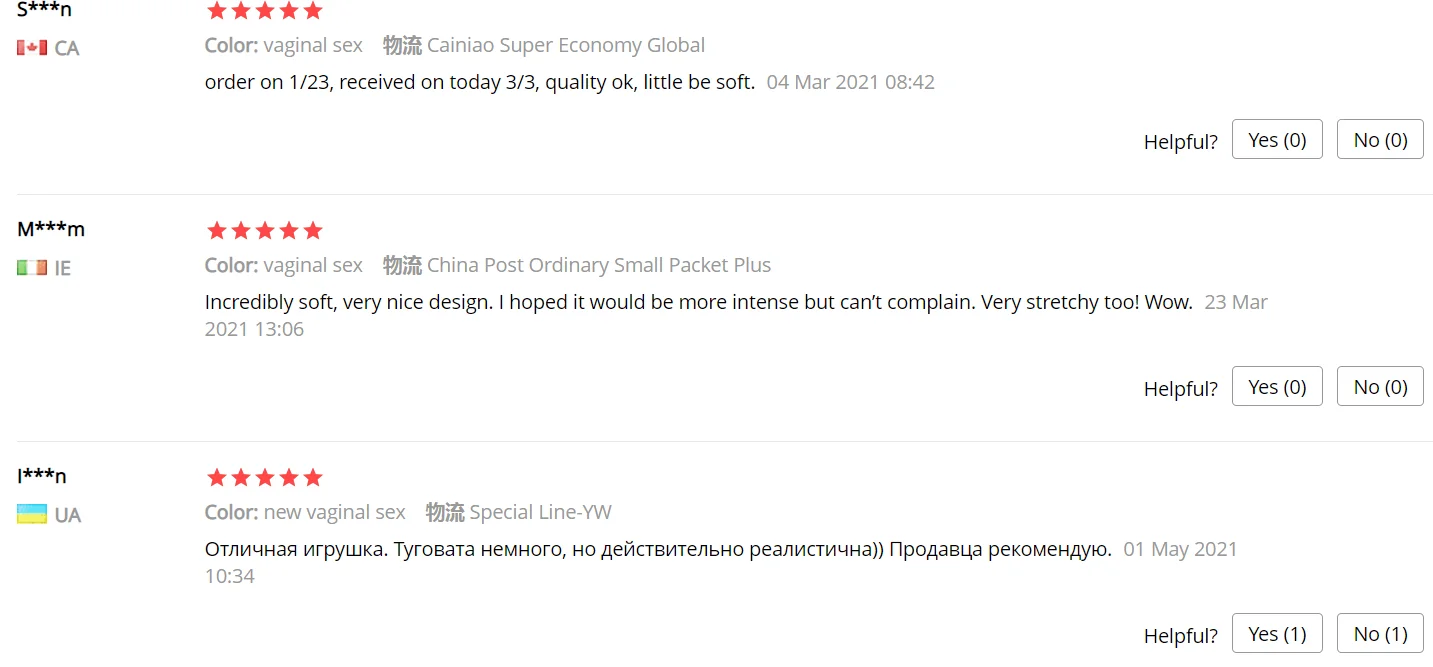Click Yes (1) on the Ukrainian review
Screen dimensions: 1433x667
pos(1276,634)
